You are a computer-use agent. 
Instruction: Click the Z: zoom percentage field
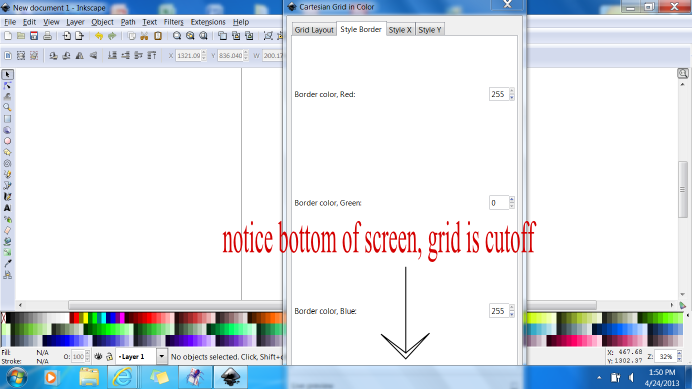(666, 356)
